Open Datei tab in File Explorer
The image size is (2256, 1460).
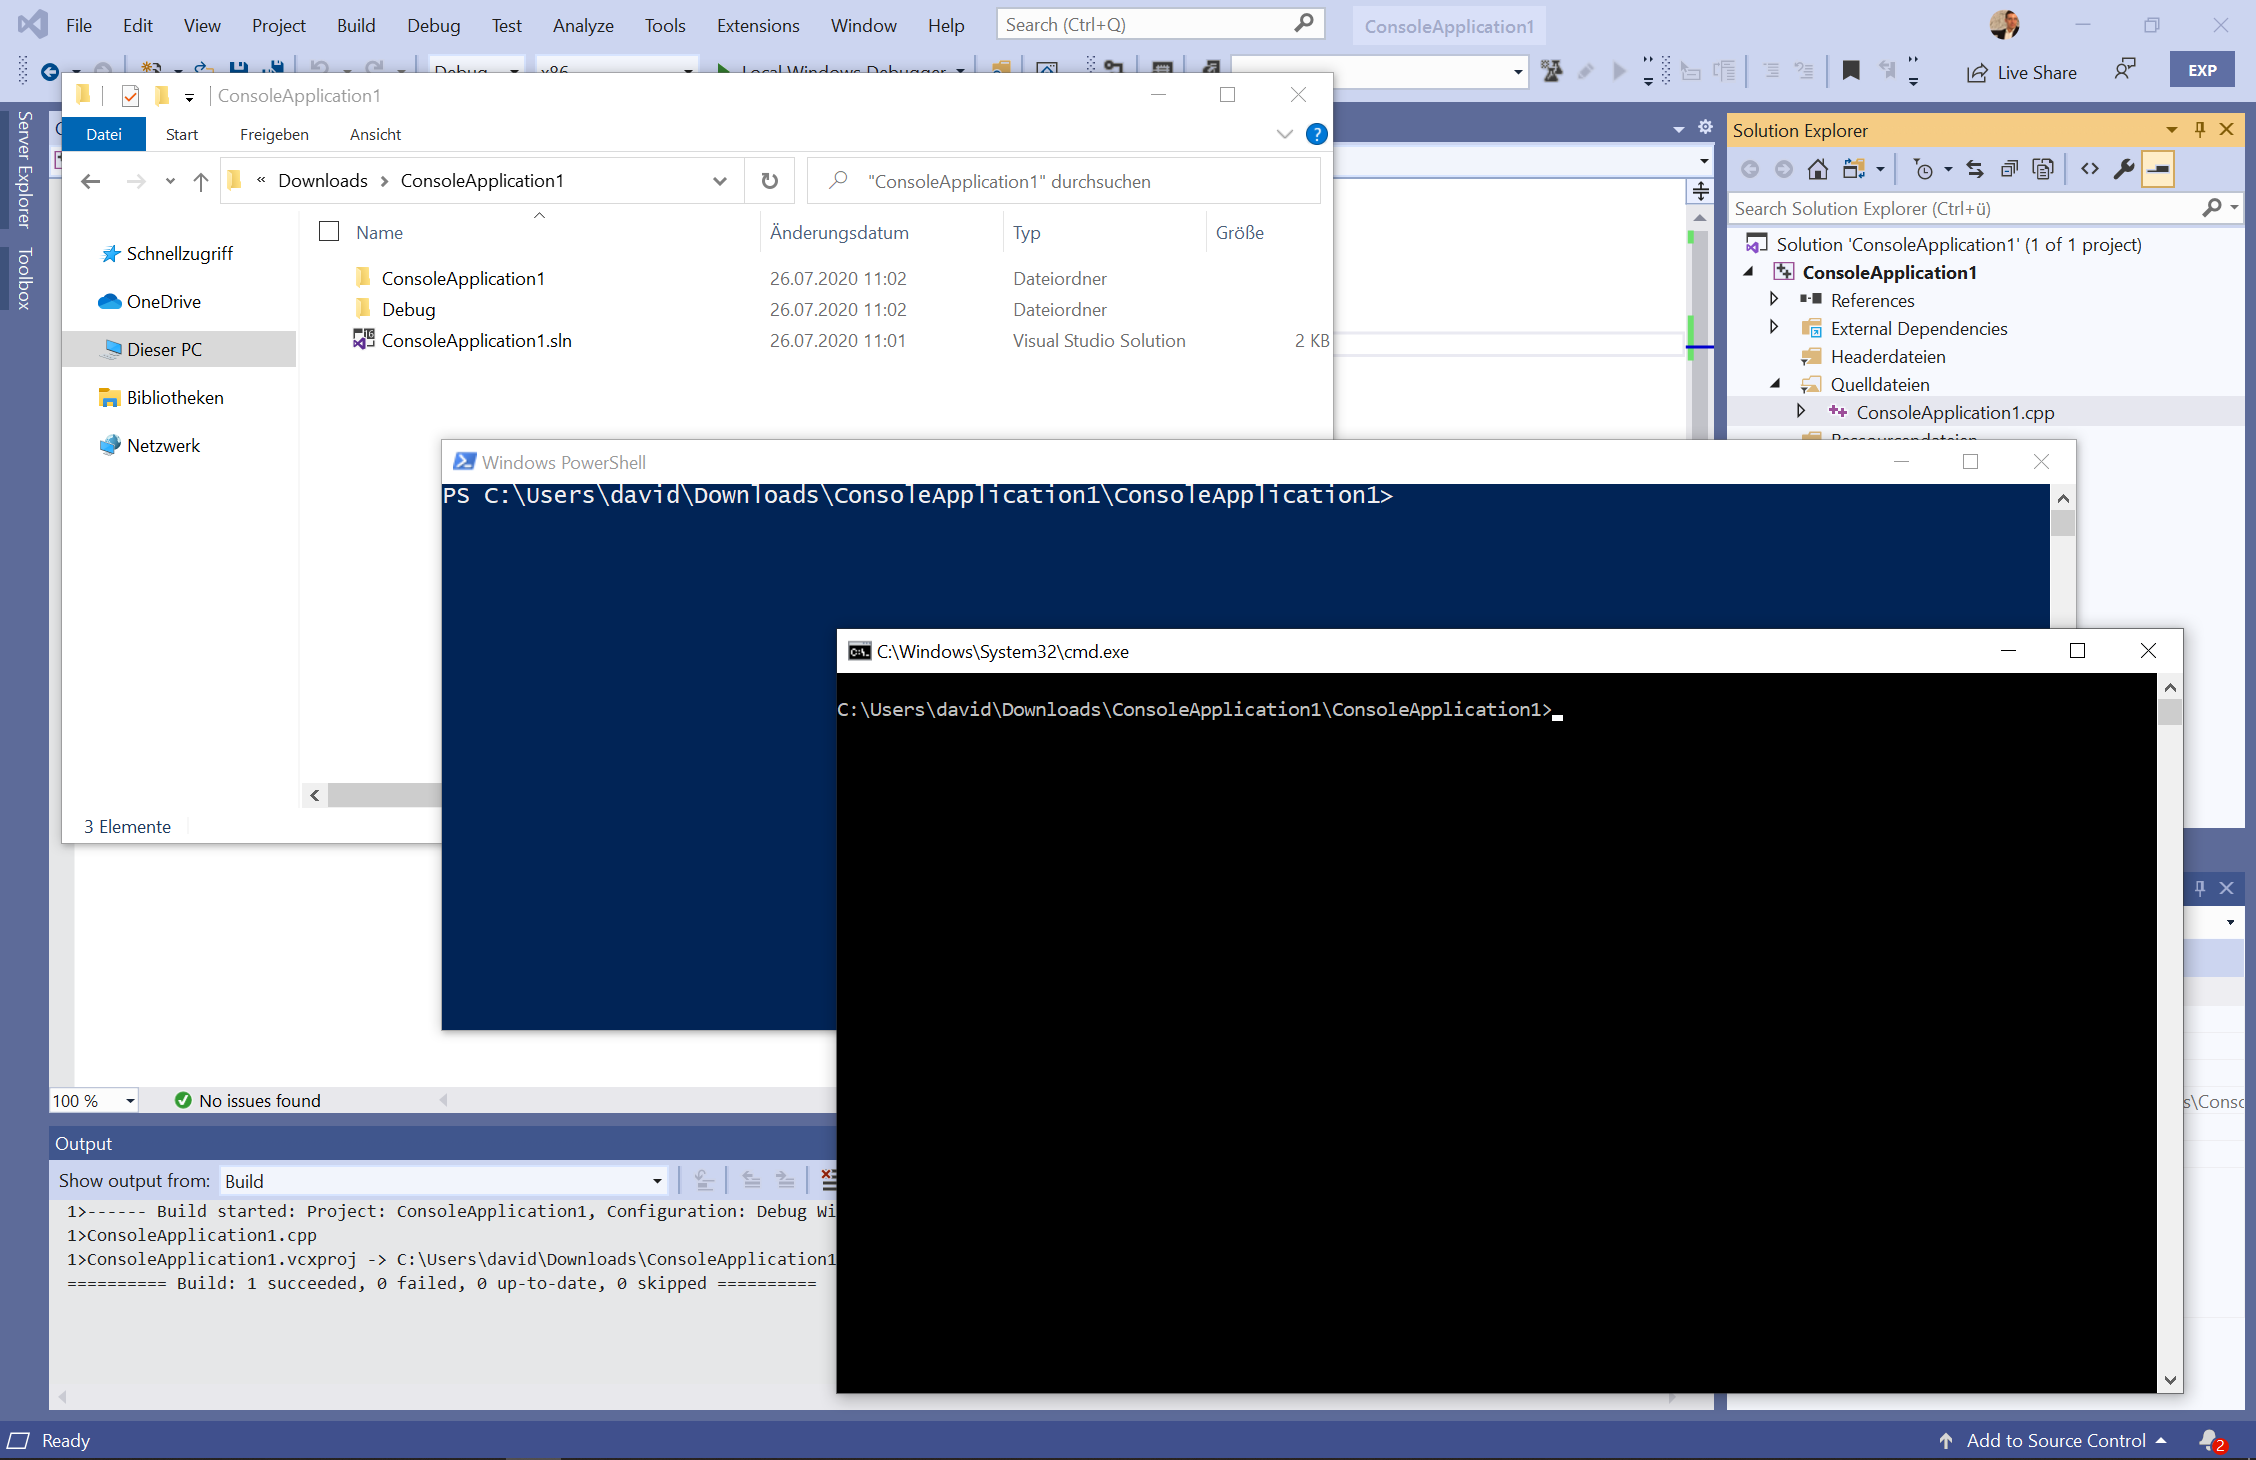pos(104,134)
